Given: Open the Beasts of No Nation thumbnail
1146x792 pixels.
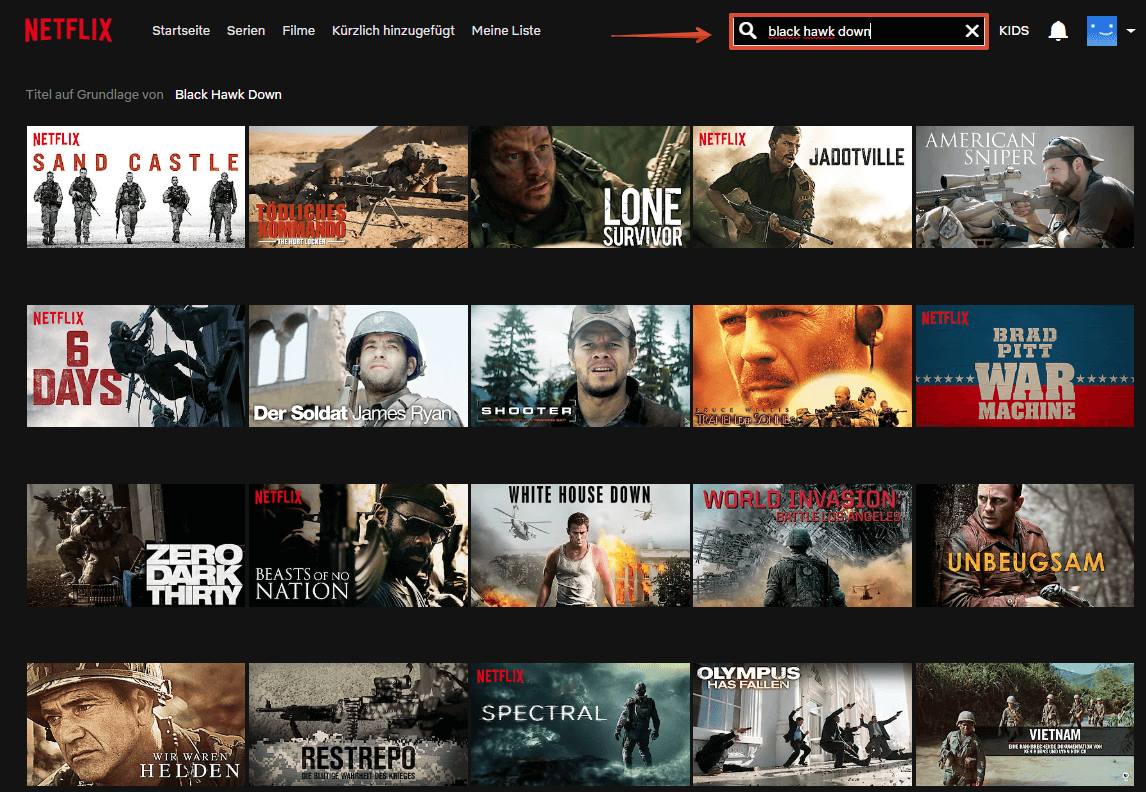Looking at the screenshot, I should pos(358,545).
